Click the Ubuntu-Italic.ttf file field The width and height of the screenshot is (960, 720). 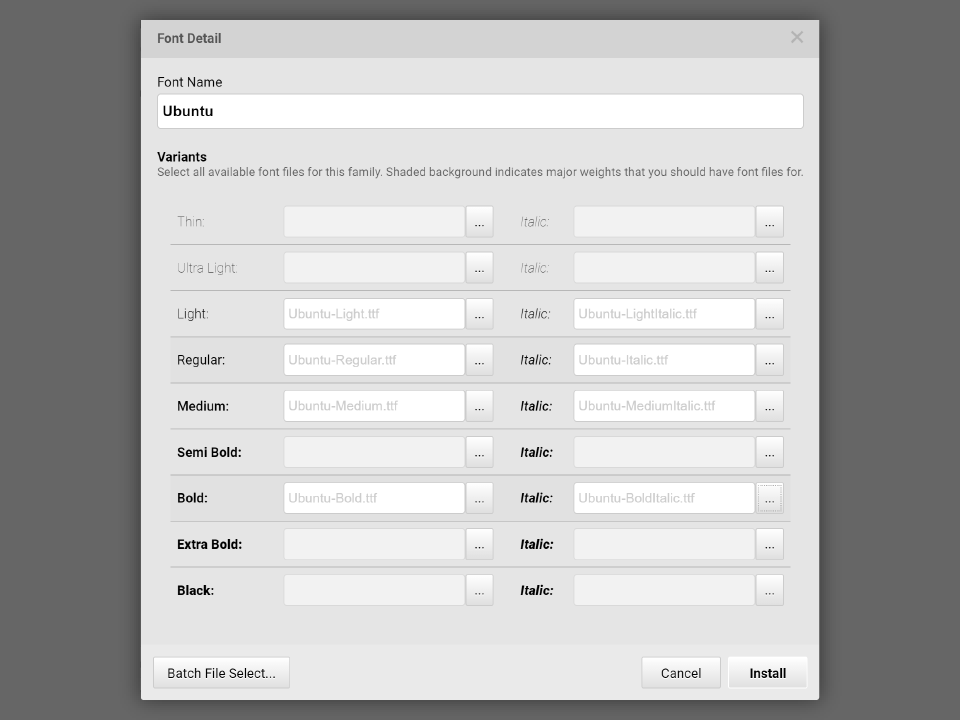point(664,360)
